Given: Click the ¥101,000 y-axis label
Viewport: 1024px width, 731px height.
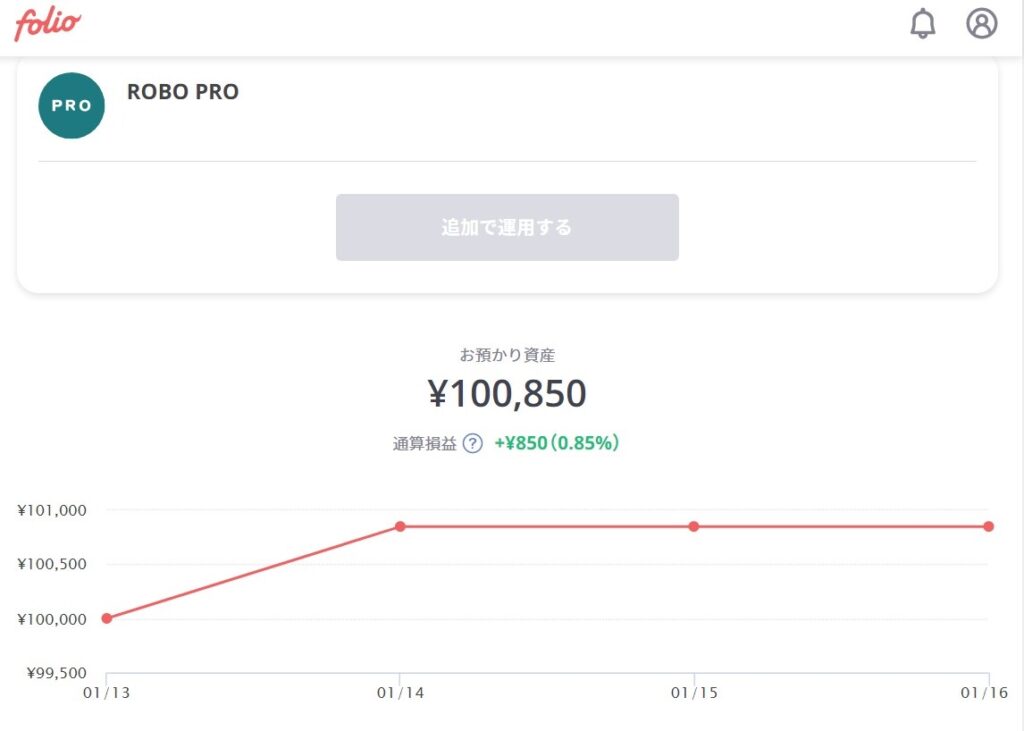Looking at the screenshot, I should pos(52,511).
